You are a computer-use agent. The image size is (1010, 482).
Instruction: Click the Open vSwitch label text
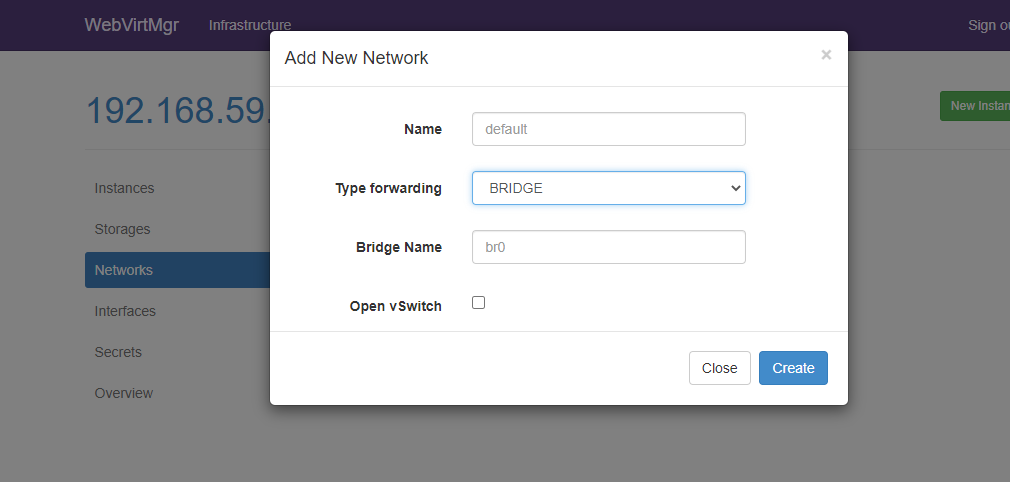click(395, 306)
